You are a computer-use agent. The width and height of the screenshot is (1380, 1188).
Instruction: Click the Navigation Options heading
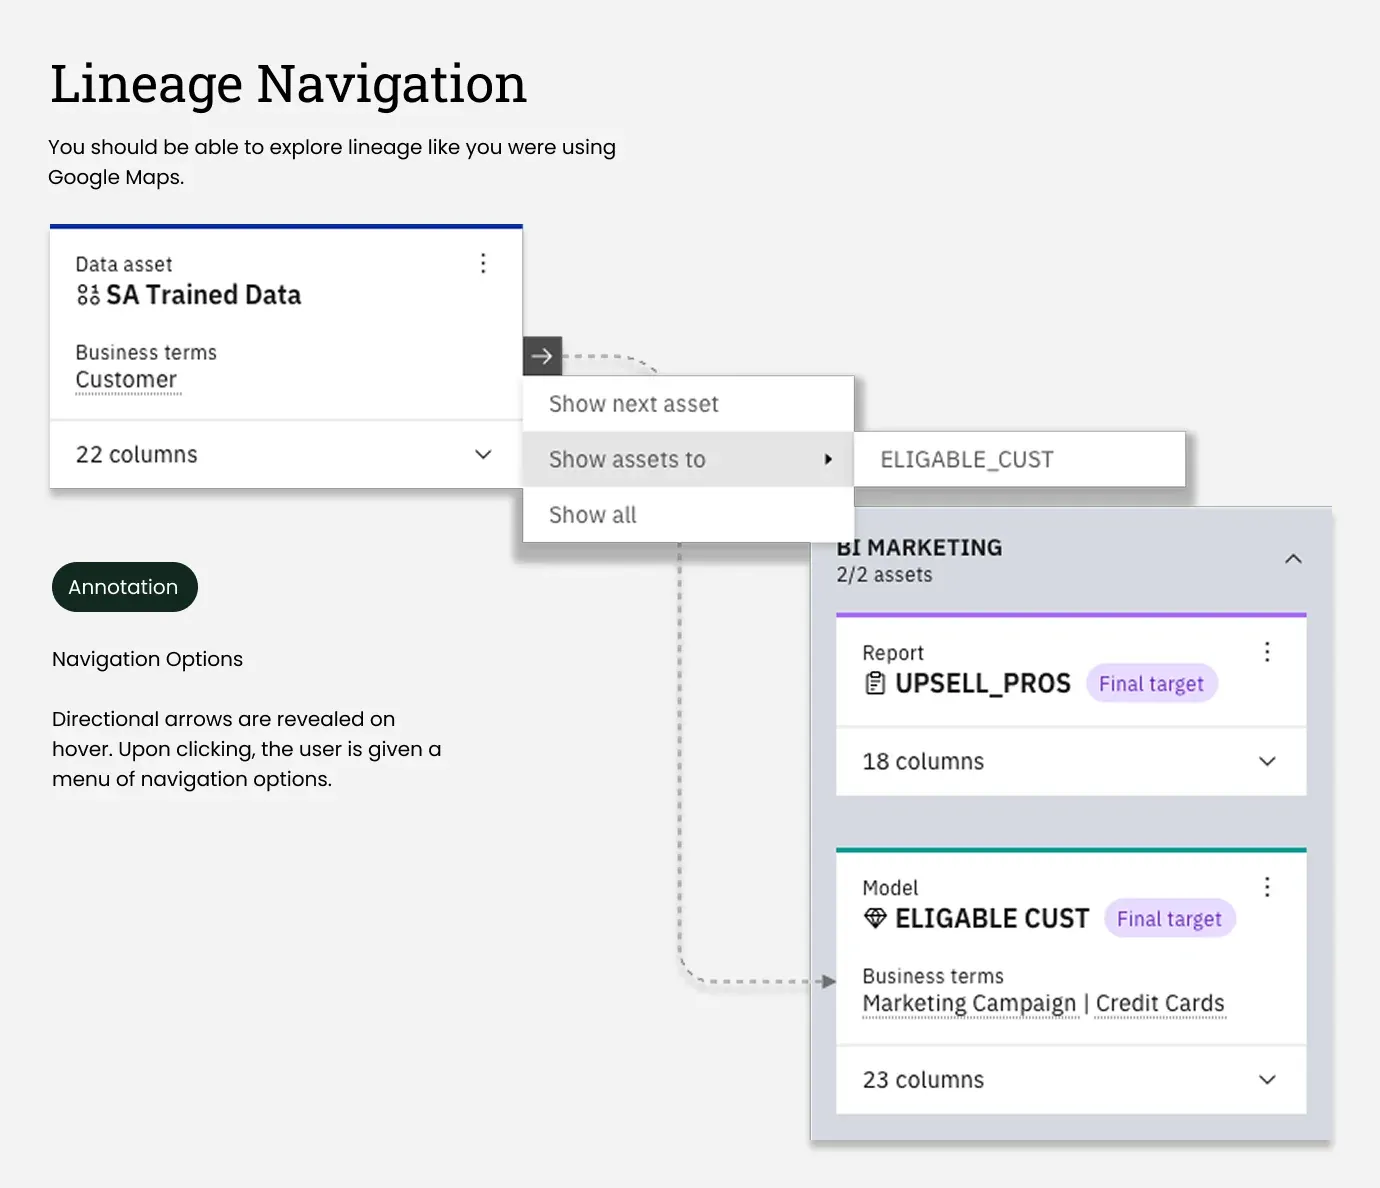pyautogui.click(x=148, y=659)
